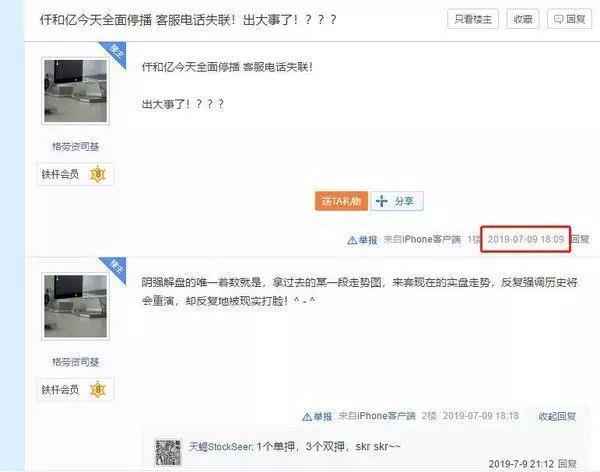Click the 回复 button with speech bubble icon
The height and width of the screenshot is (472, 600).
point(570,19)
